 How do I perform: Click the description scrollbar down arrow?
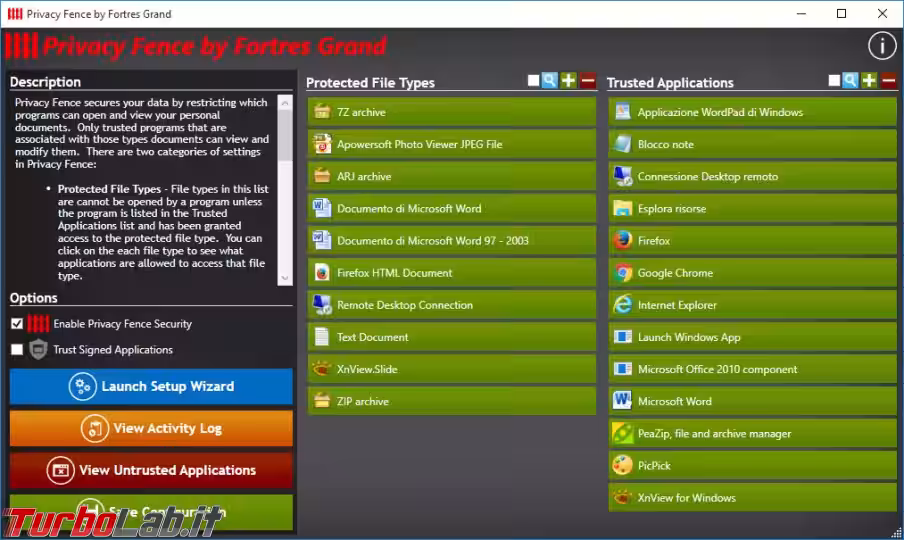285,278
